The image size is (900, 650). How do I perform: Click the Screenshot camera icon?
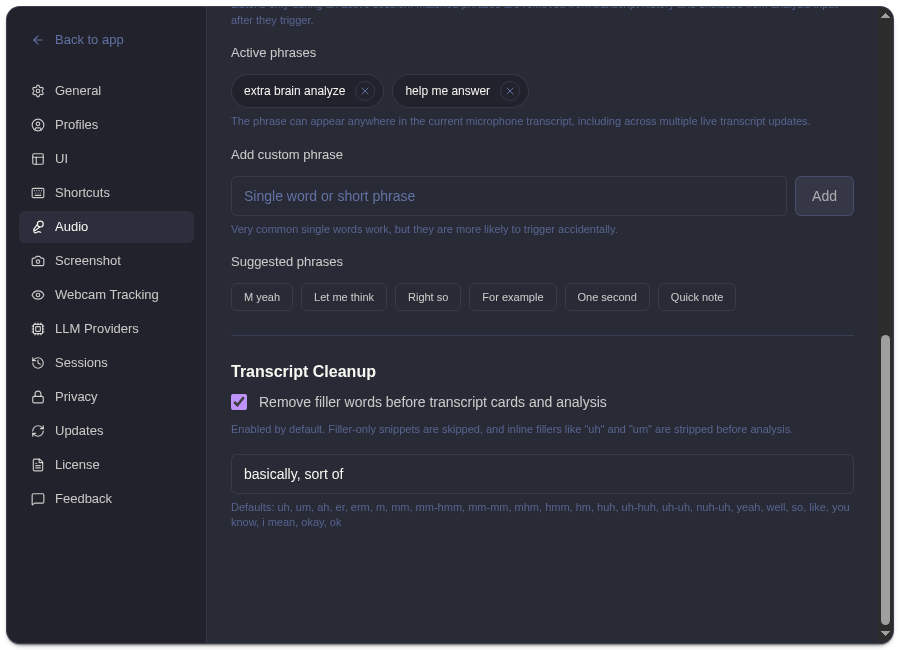click(38, 261)
